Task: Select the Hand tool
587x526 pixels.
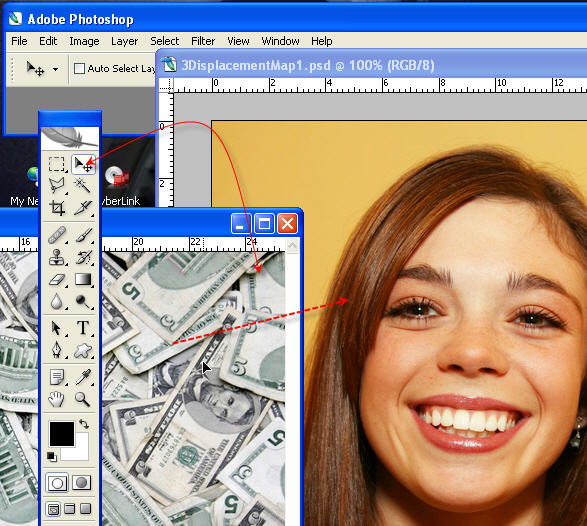Action: click(x=57, y=399)
